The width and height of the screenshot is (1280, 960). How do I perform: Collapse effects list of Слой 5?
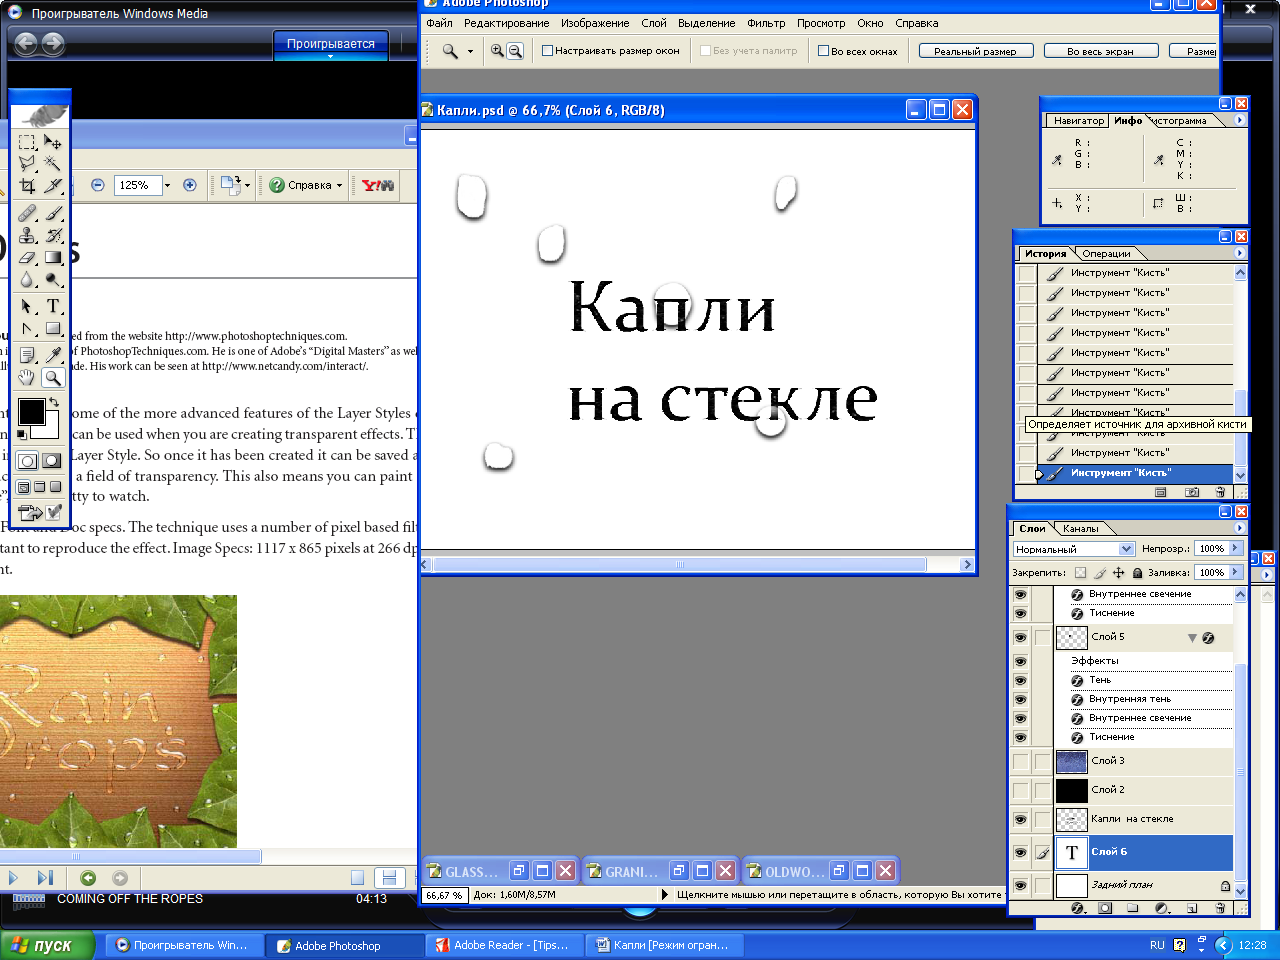click(x=1192, y=638)
